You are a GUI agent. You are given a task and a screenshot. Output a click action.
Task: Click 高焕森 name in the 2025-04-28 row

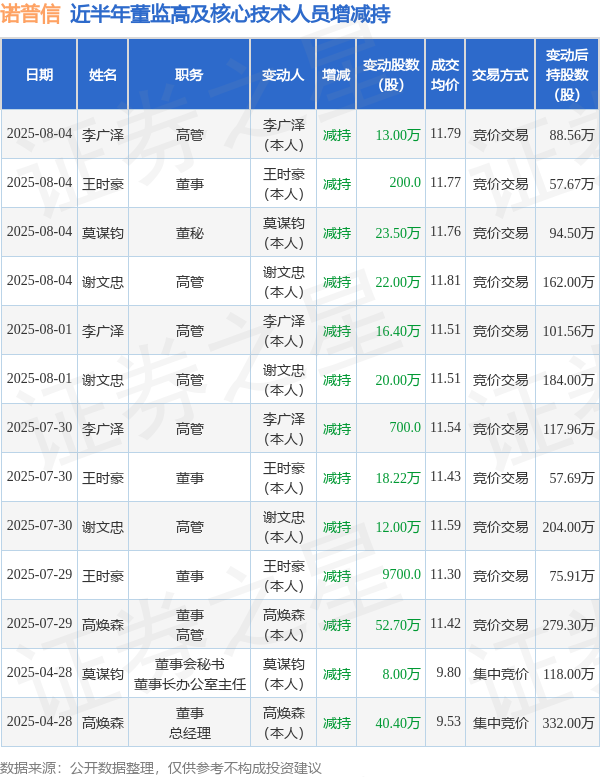coord(103,723)
